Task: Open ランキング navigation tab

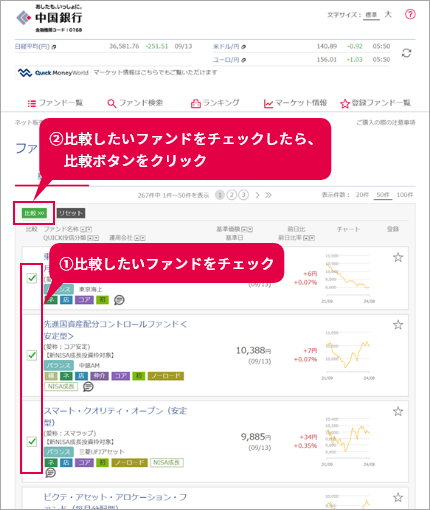Action: pos(215,103)
